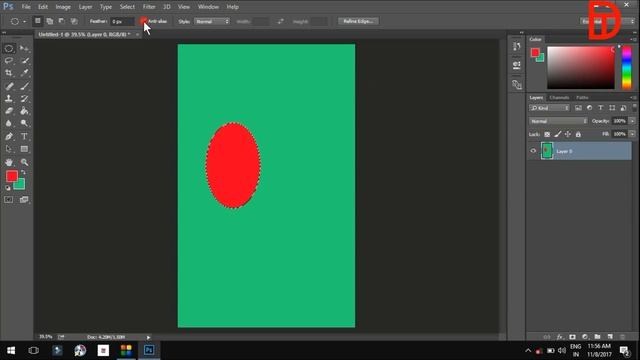Click the Refine Edge button
The image size is (640, 360).
click(x=358, y=21)
